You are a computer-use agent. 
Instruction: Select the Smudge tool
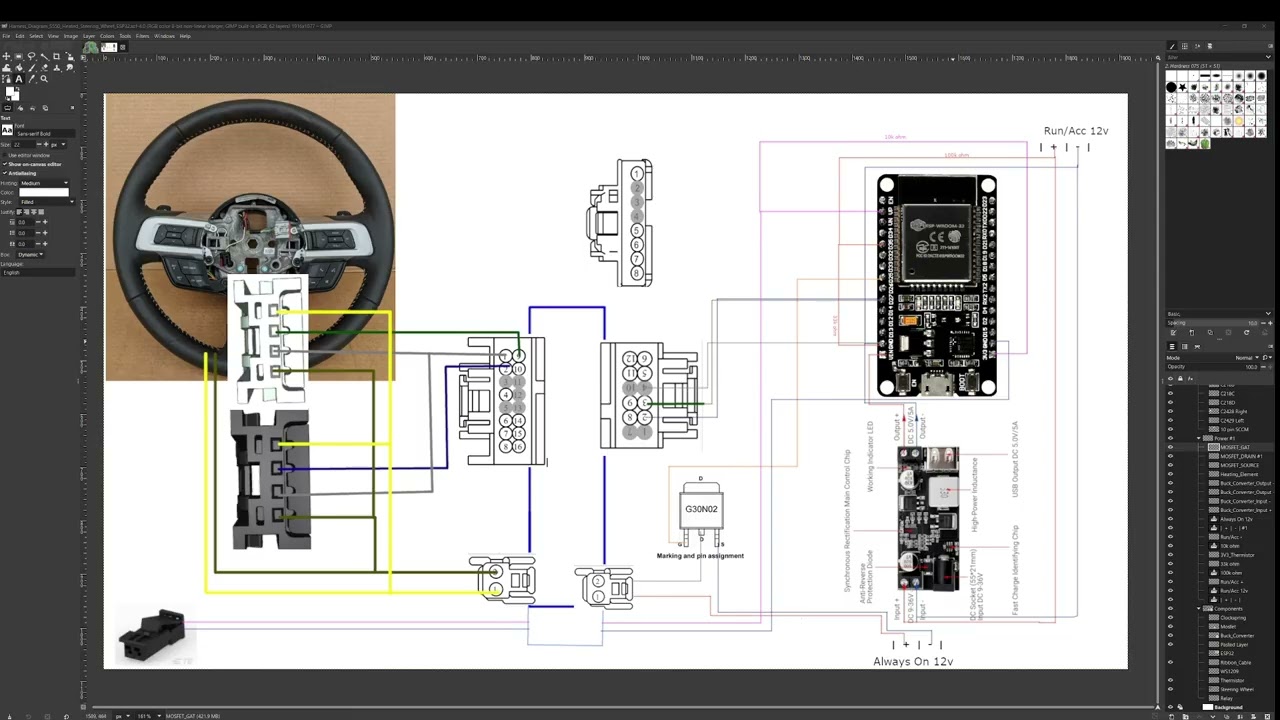[x=69, y=68]
